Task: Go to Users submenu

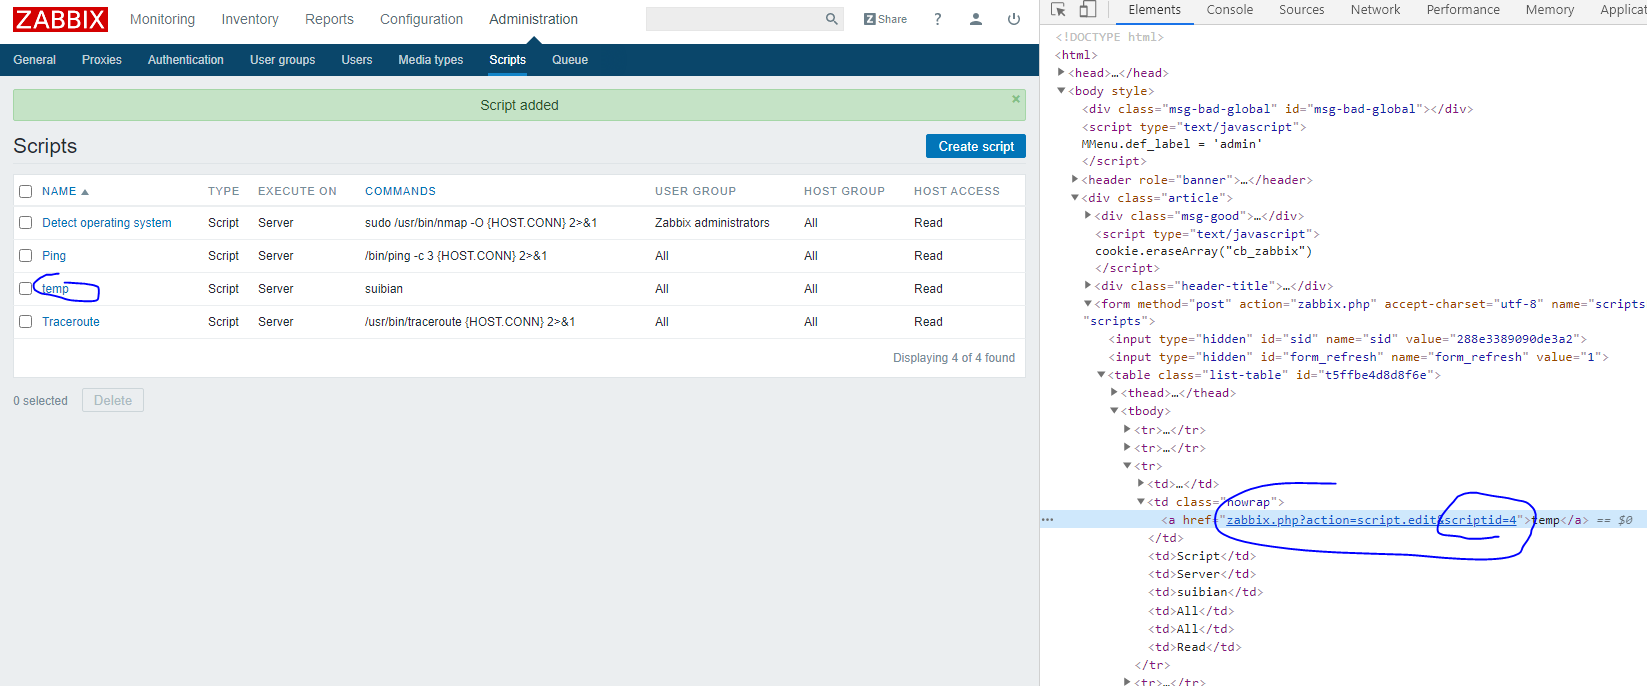Action: [357, 60]
